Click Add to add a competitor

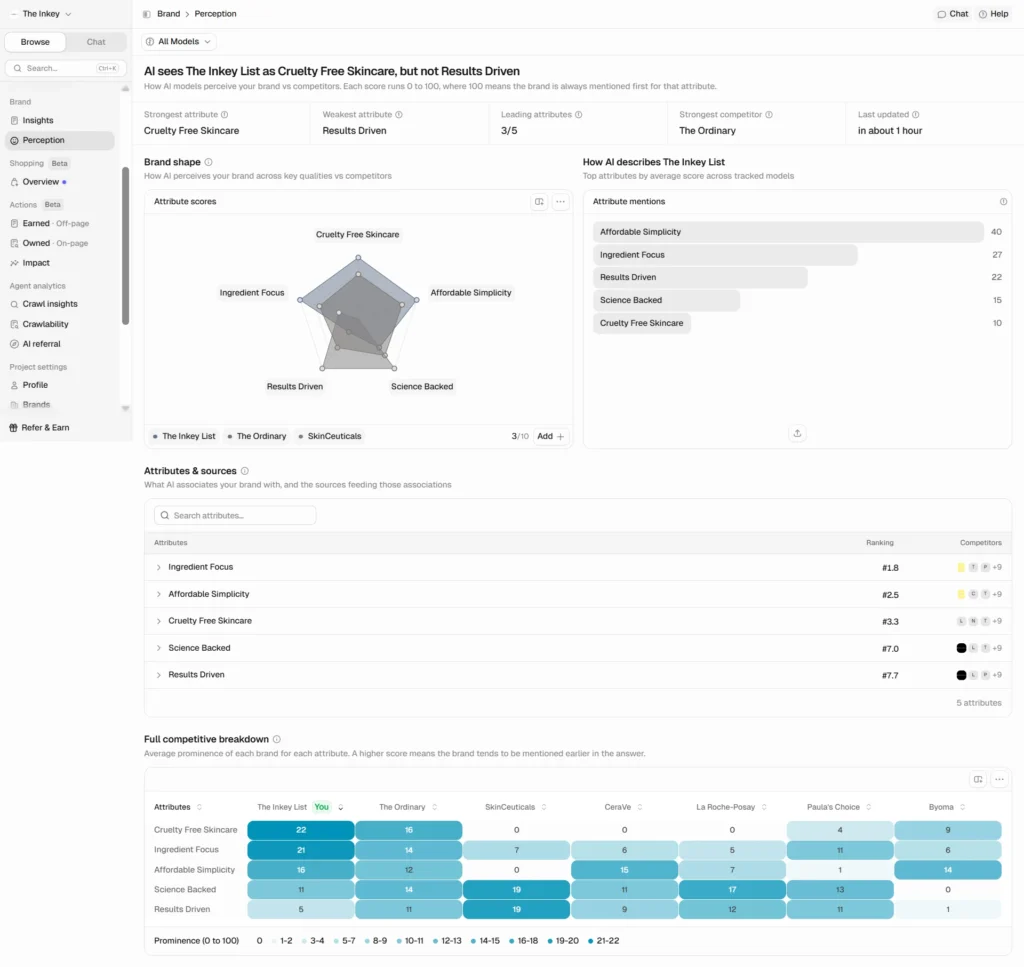coord(551,436)
